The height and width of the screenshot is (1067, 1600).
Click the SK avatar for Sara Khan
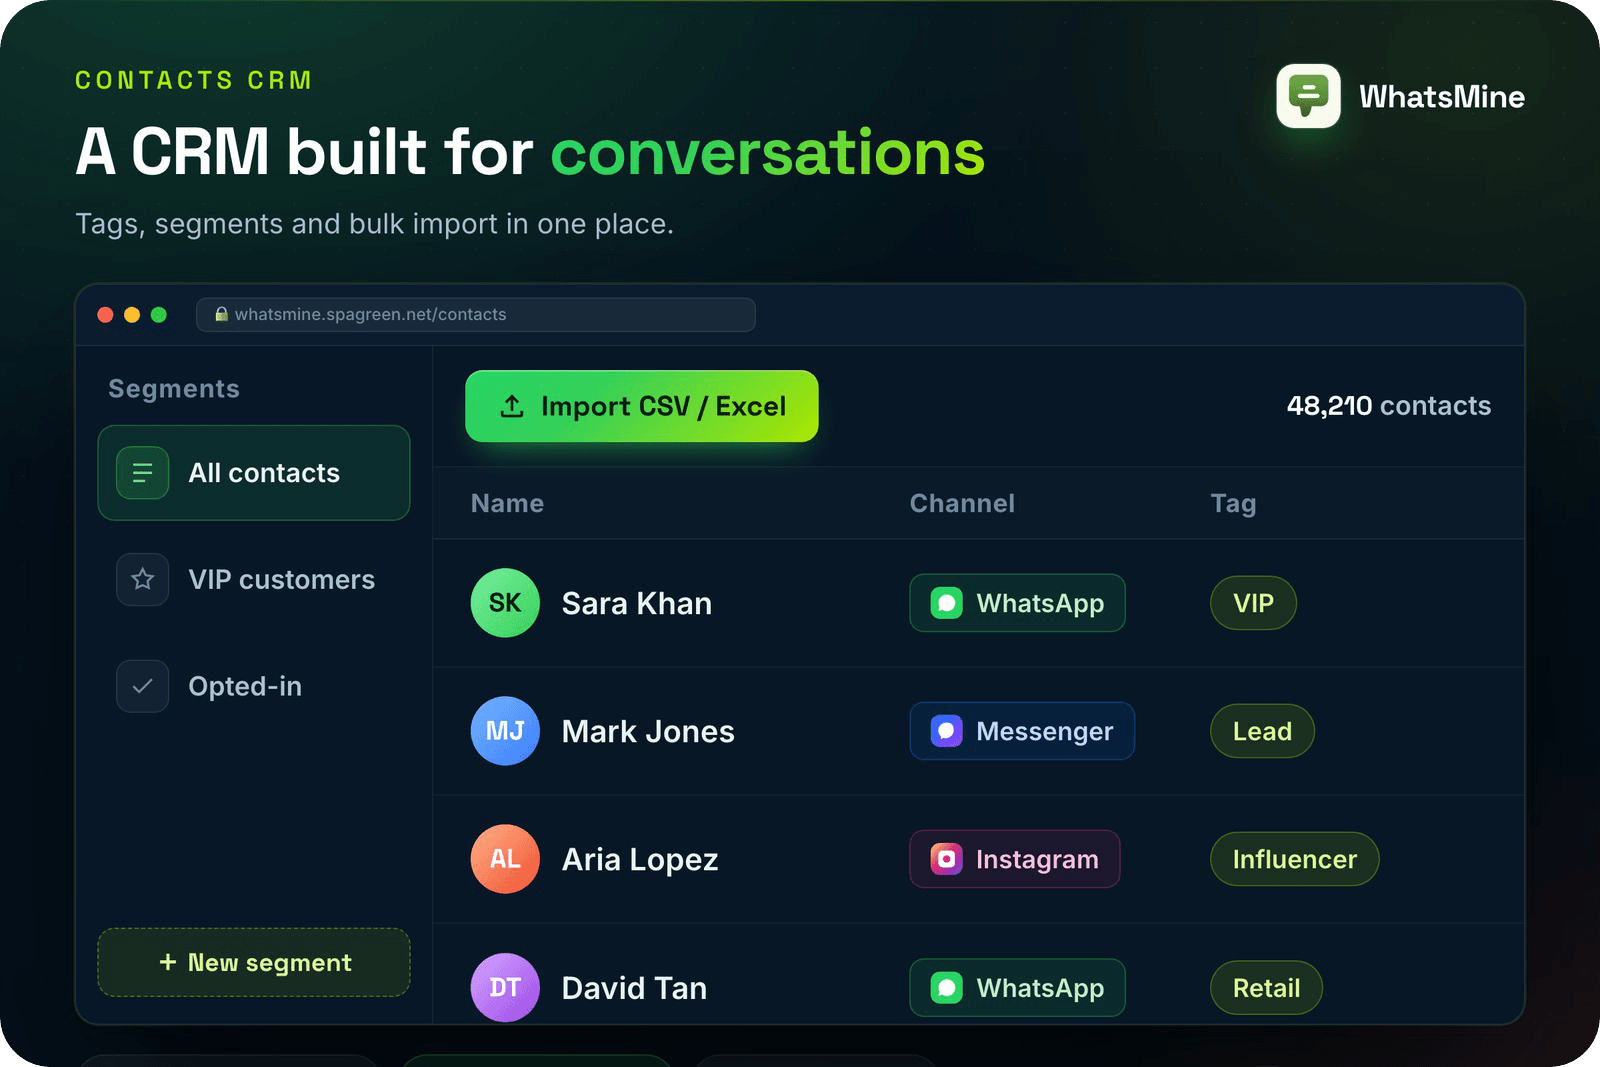(x=505, y=603)
